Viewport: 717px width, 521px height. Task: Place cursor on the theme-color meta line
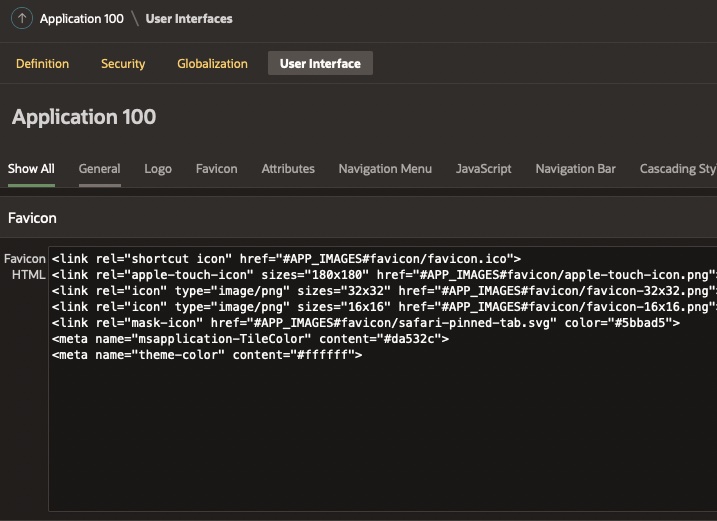(x=206, y=355)
